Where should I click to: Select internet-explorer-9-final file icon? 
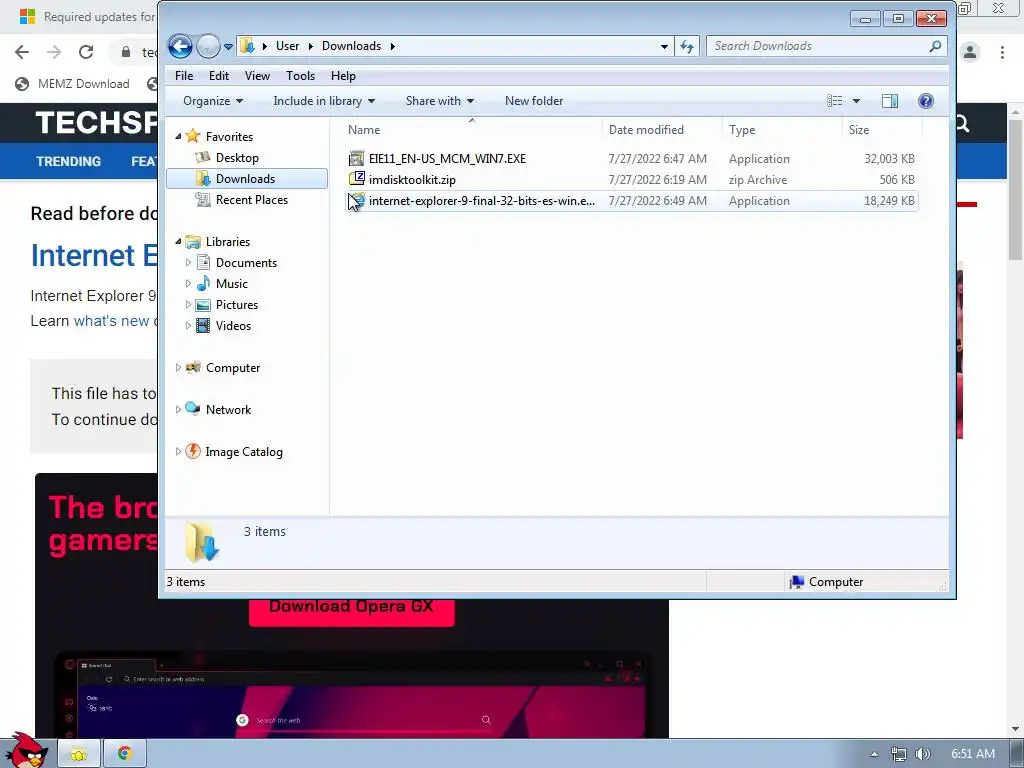[357, 200]
